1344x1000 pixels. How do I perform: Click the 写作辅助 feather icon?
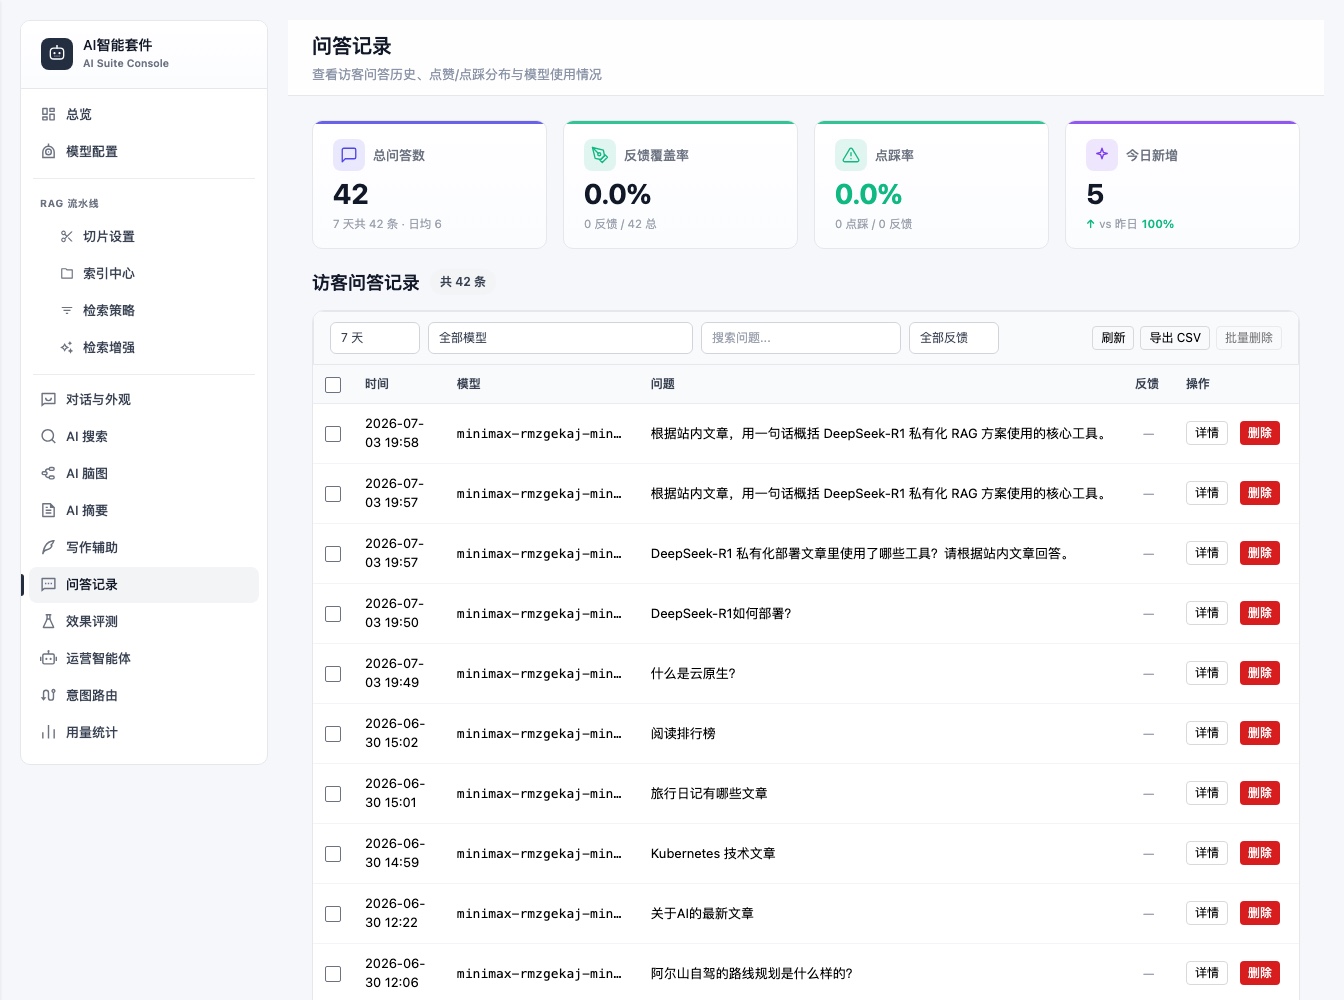[48, 547]
